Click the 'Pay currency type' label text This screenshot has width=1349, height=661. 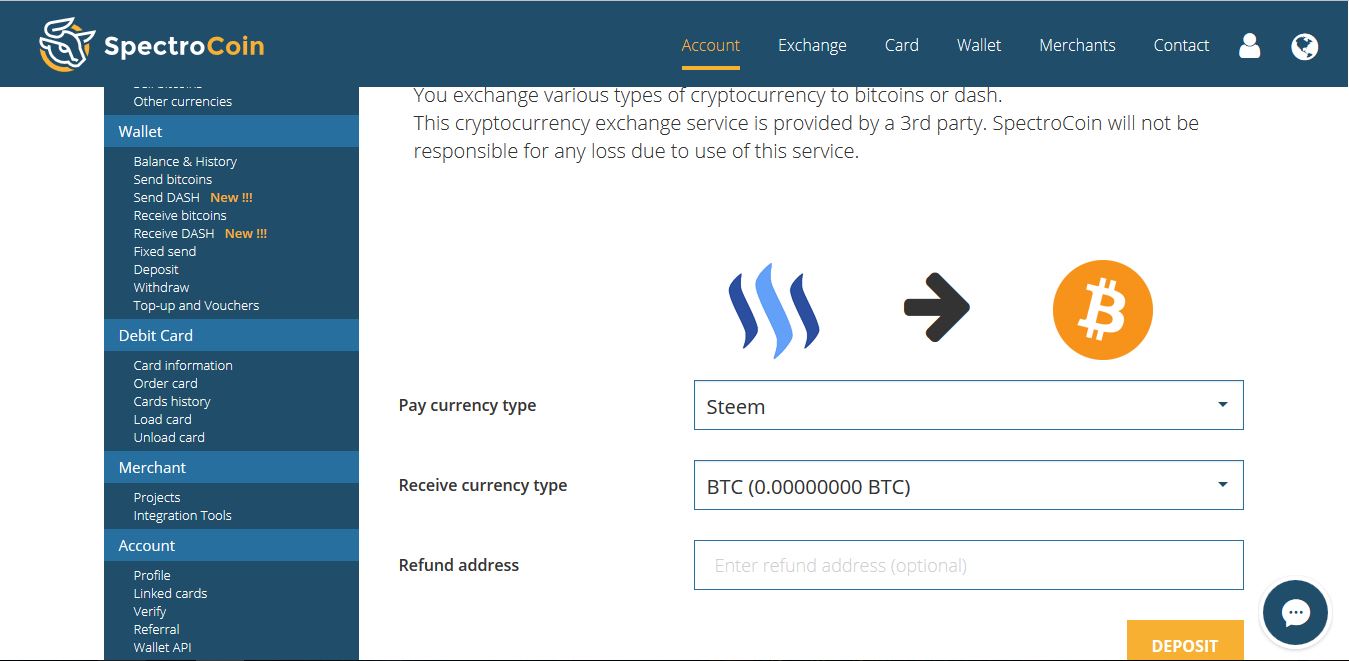[x=467, y=405]
